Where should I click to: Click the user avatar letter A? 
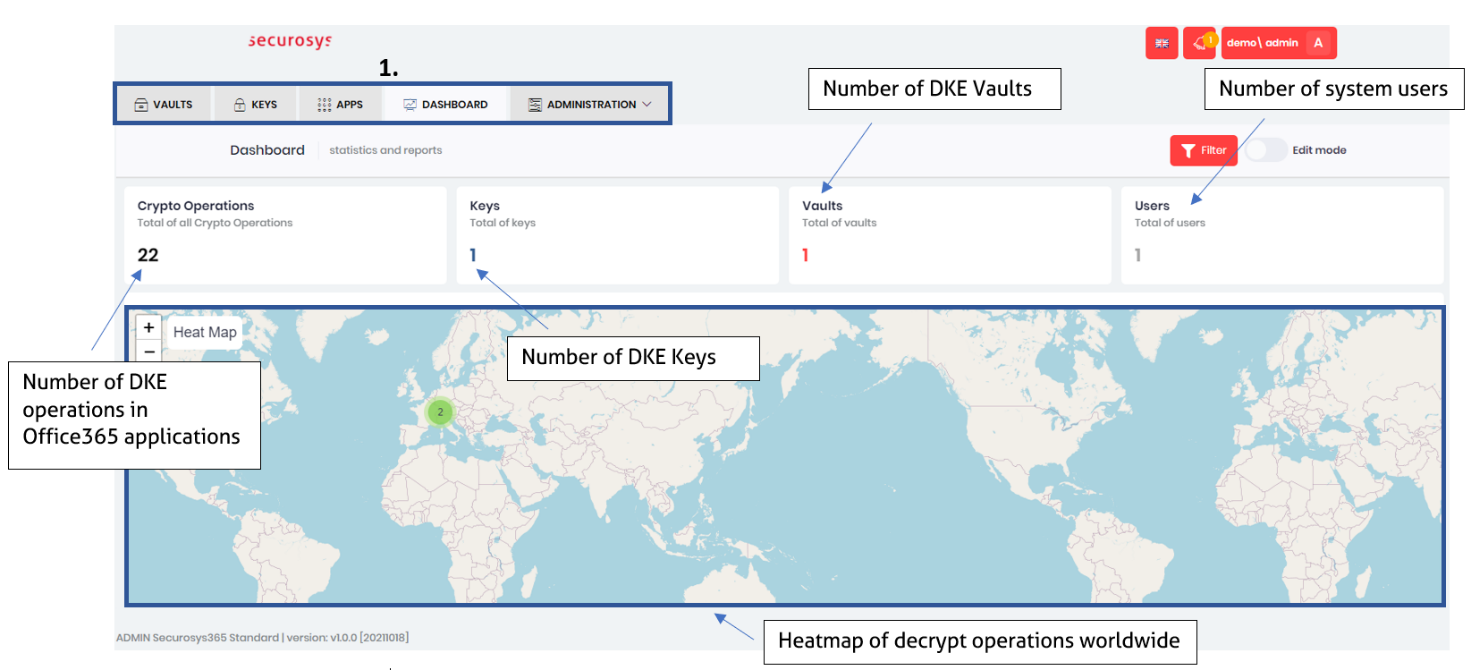(x=1318, y=43)
